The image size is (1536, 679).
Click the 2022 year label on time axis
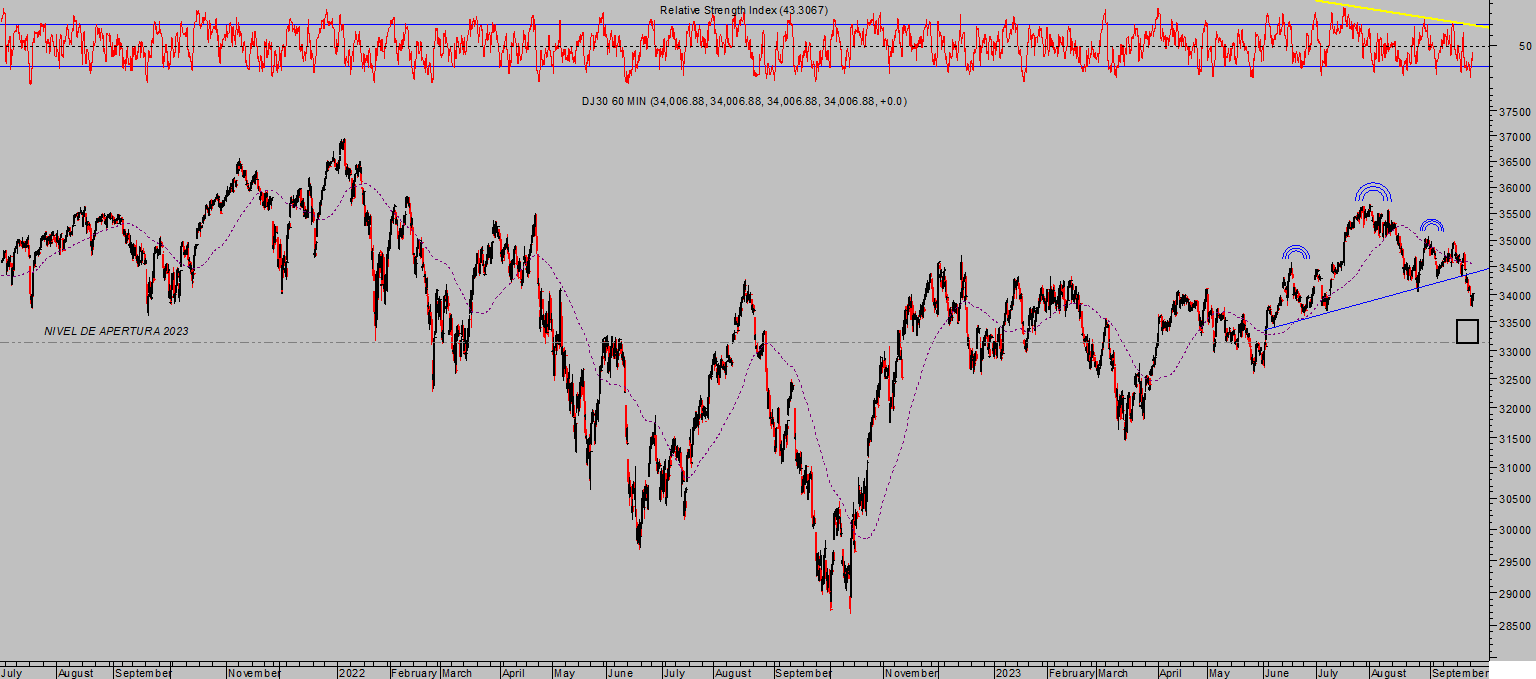coord(351,673)
